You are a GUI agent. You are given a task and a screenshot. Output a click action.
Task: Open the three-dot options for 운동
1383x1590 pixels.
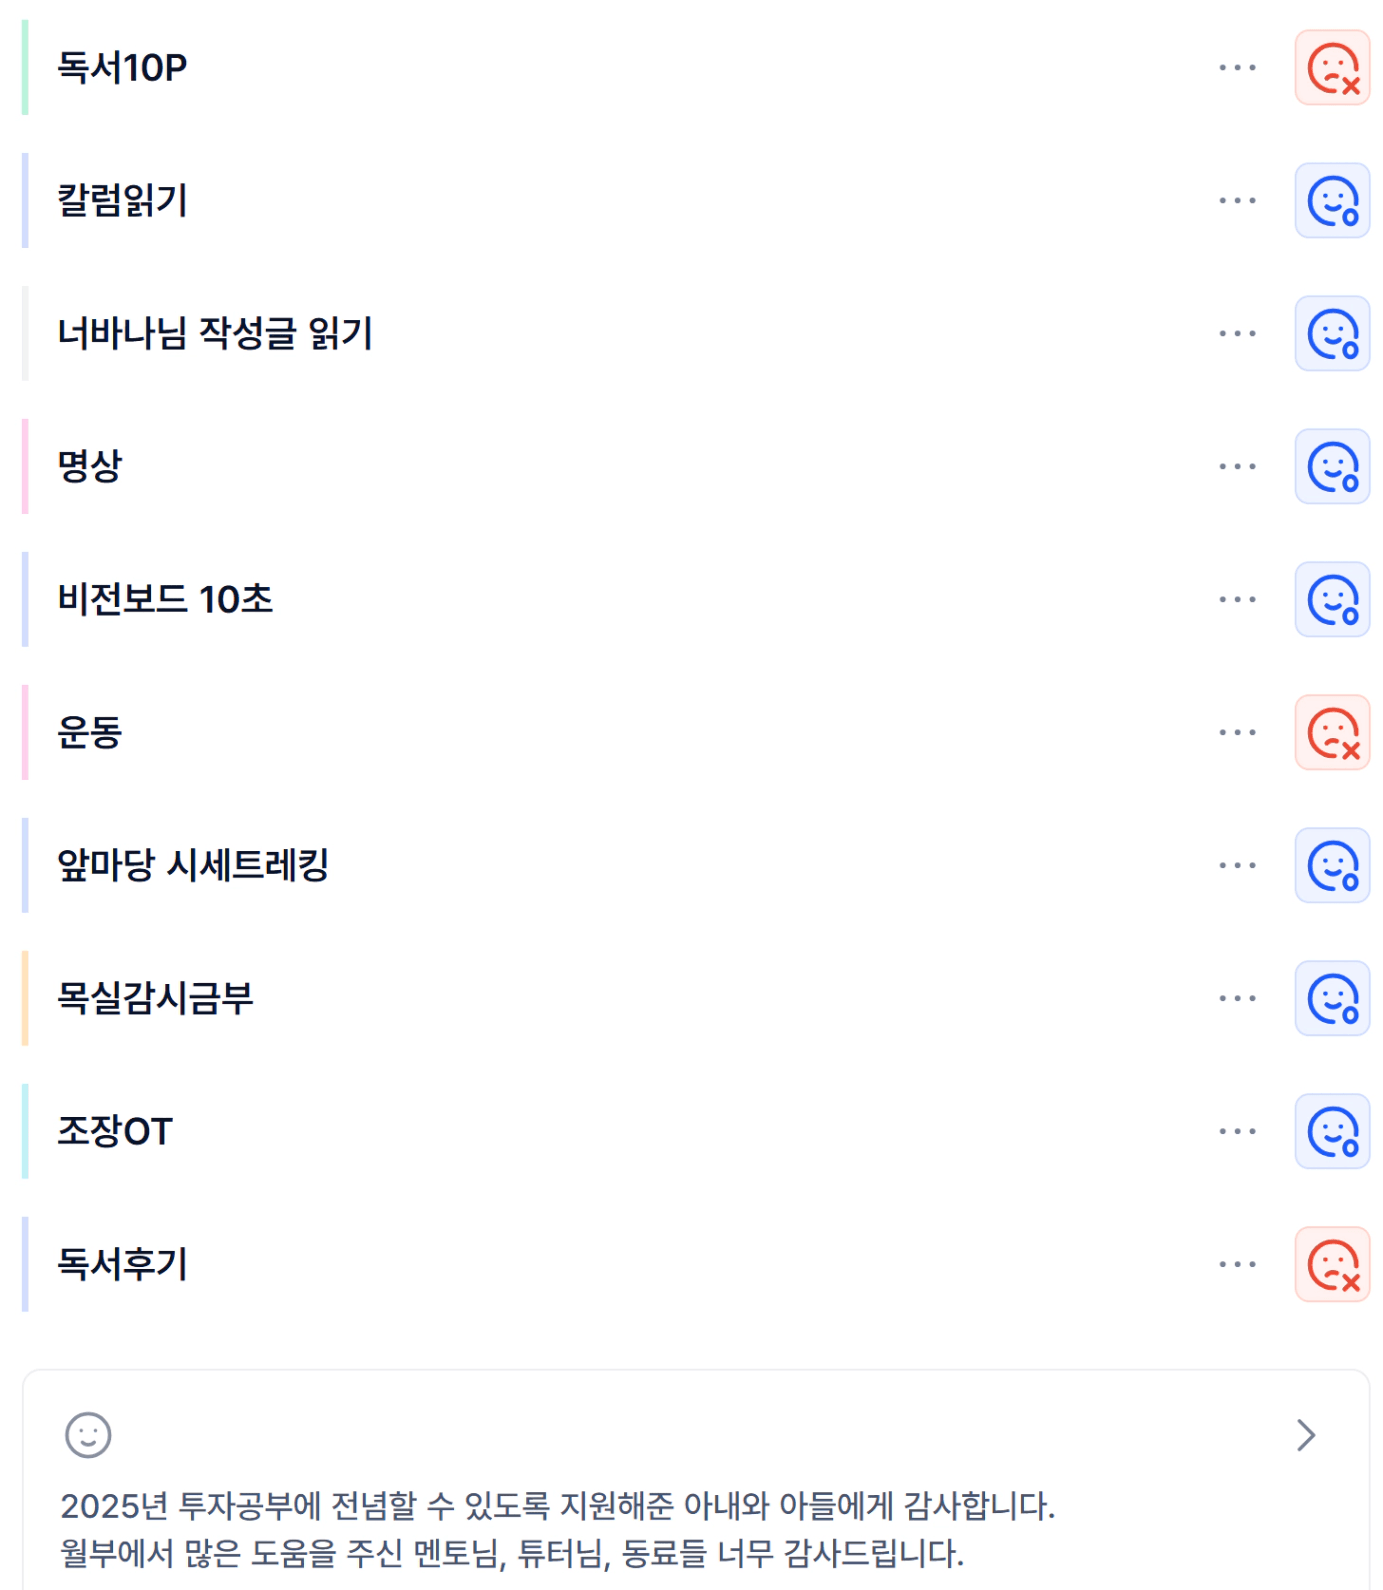(x=1237, y=733)
